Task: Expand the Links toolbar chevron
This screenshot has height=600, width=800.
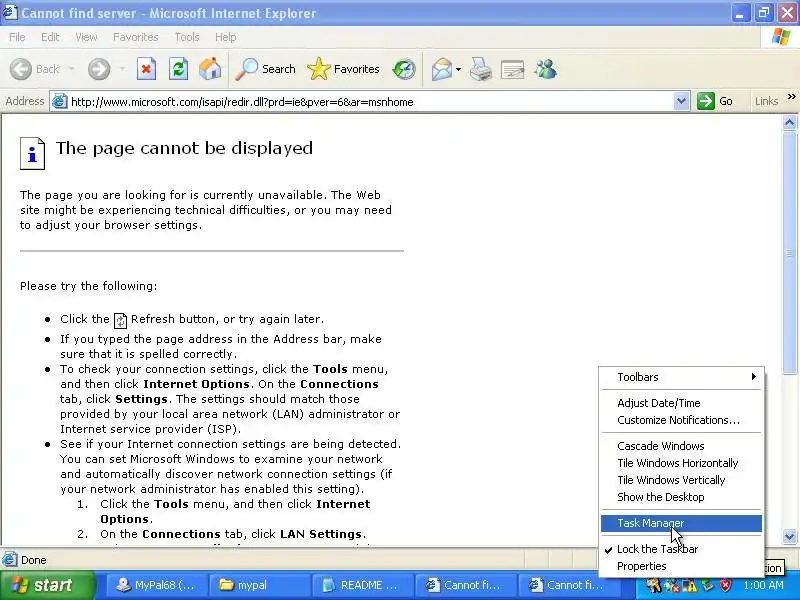Action: (x=792, y=97)
